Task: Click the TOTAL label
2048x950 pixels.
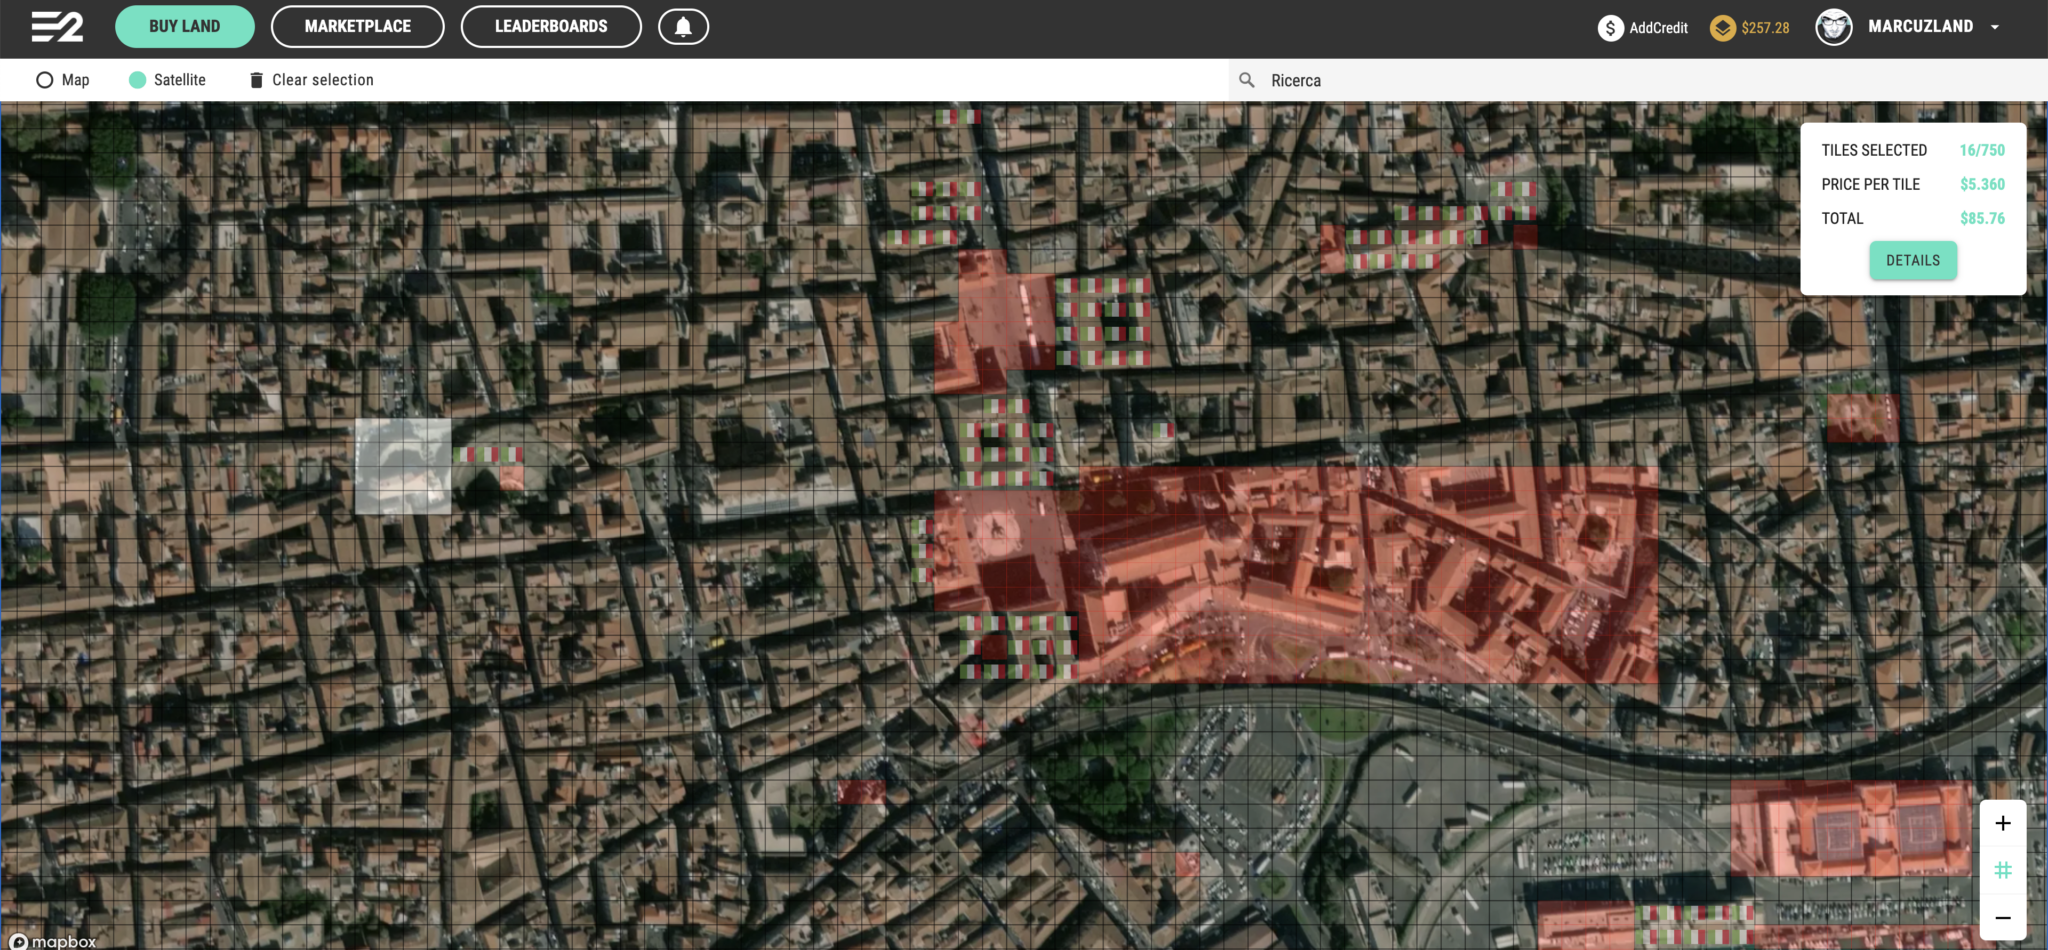Action: tap(1842, 218)
